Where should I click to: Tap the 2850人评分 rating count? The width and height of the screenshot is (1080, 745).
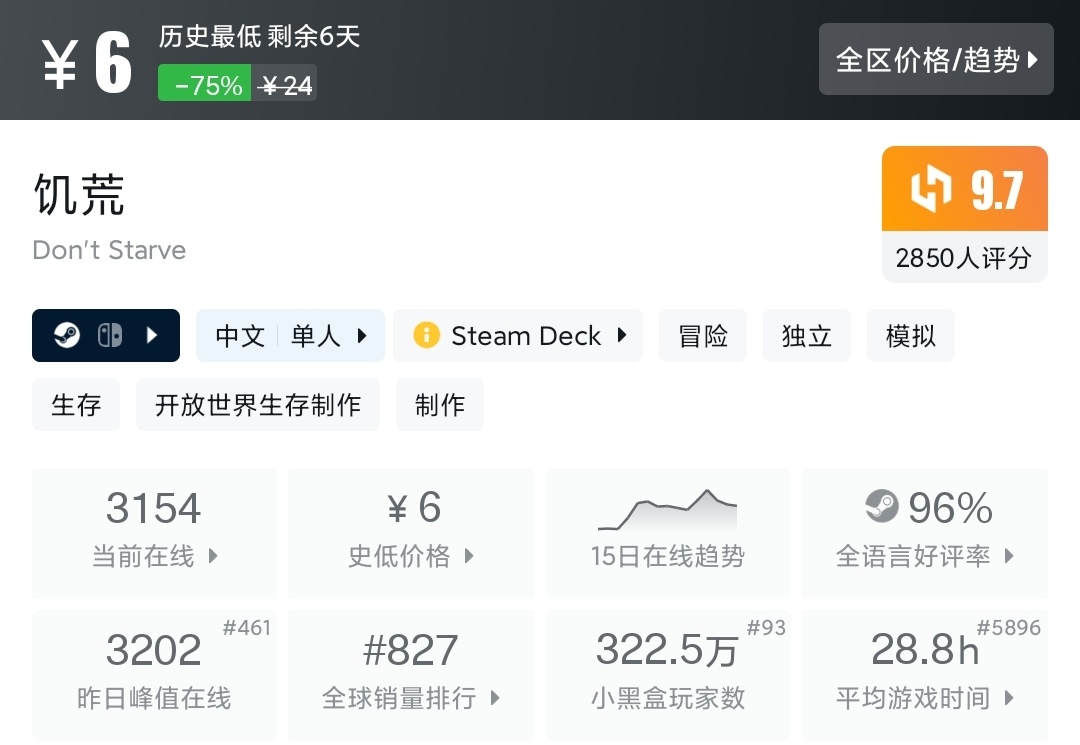pyautogui.click(x=963, y=258)
